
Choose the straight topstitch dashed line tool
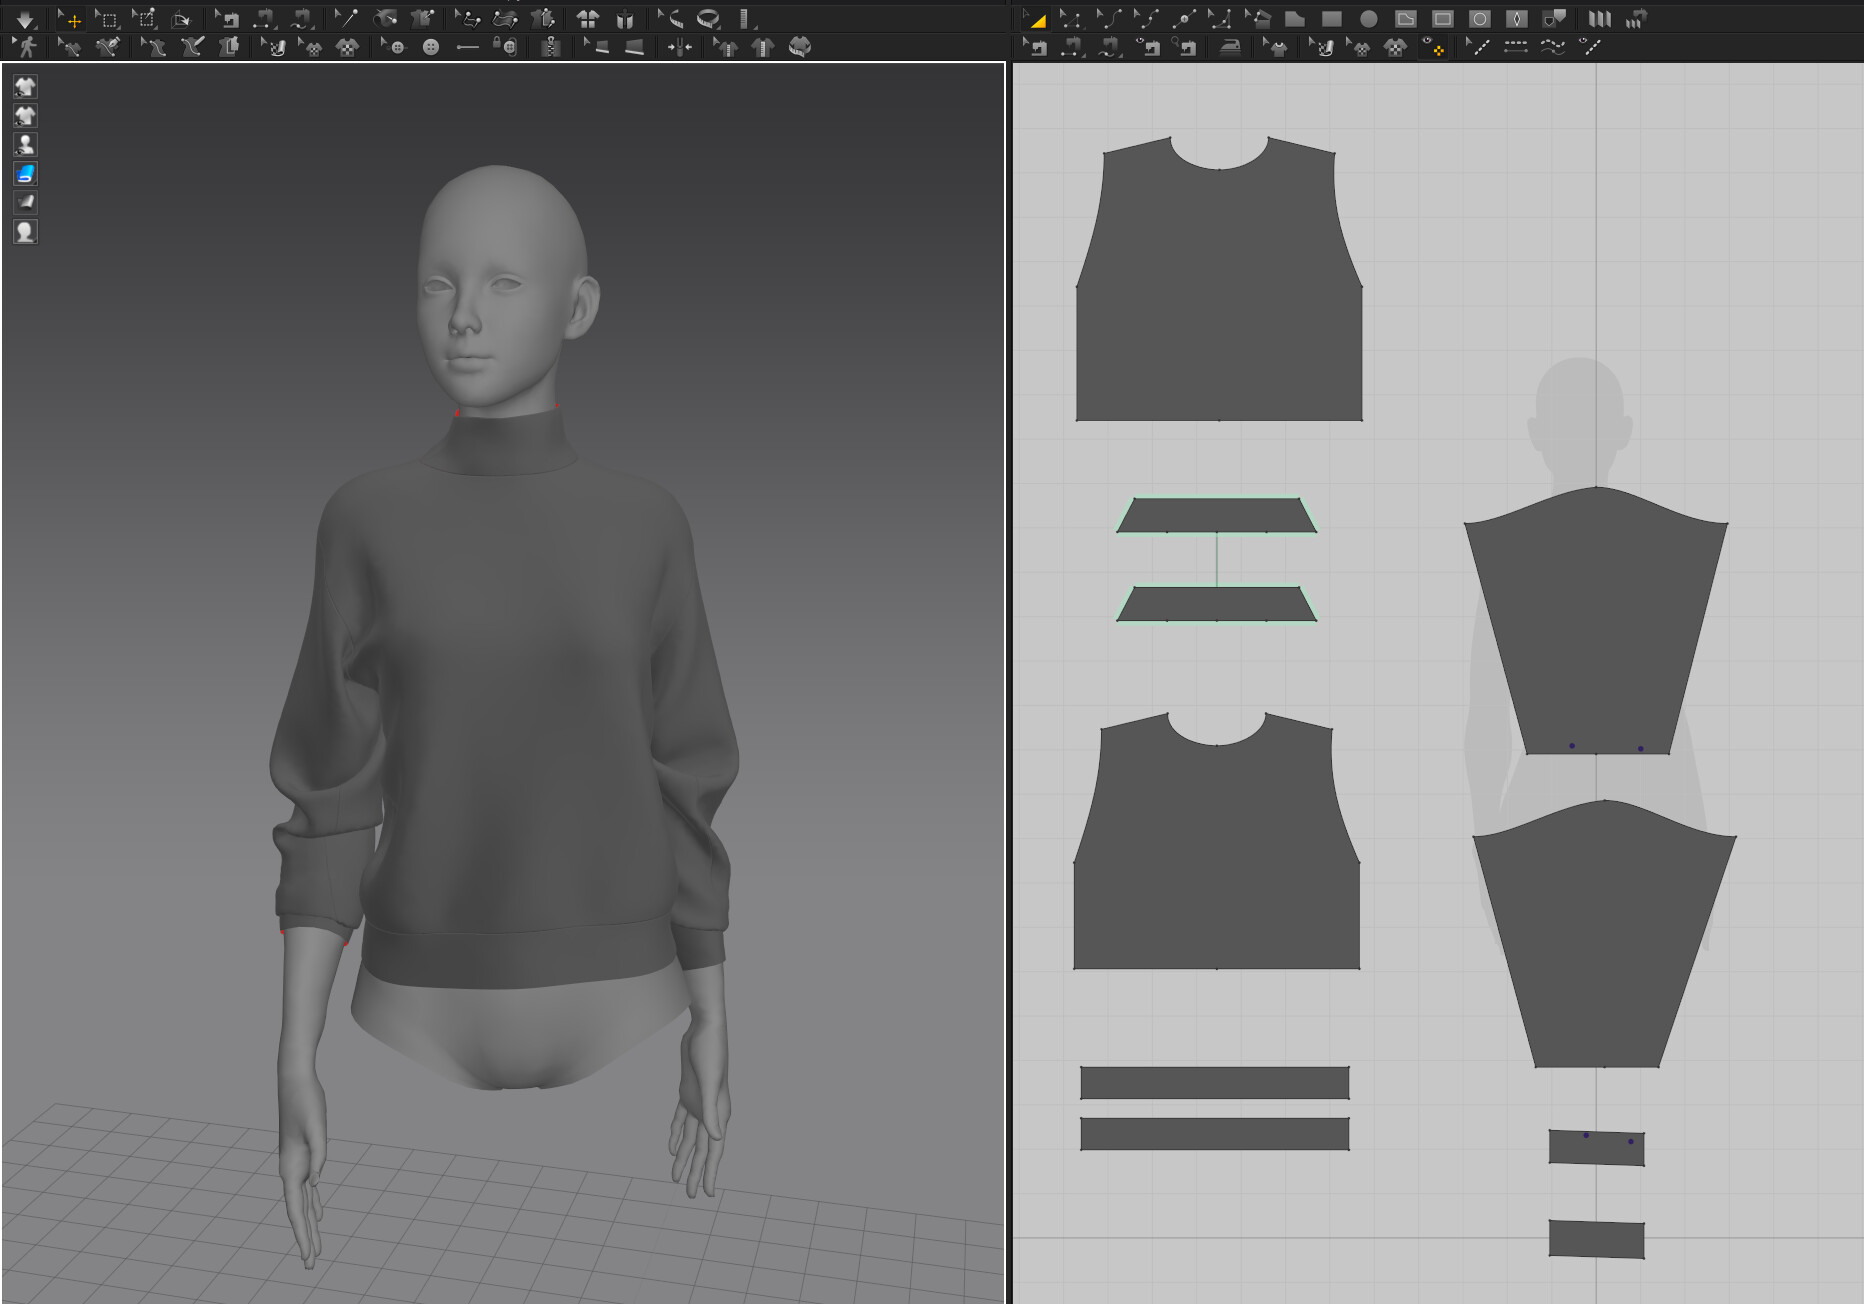(1477, 47)
